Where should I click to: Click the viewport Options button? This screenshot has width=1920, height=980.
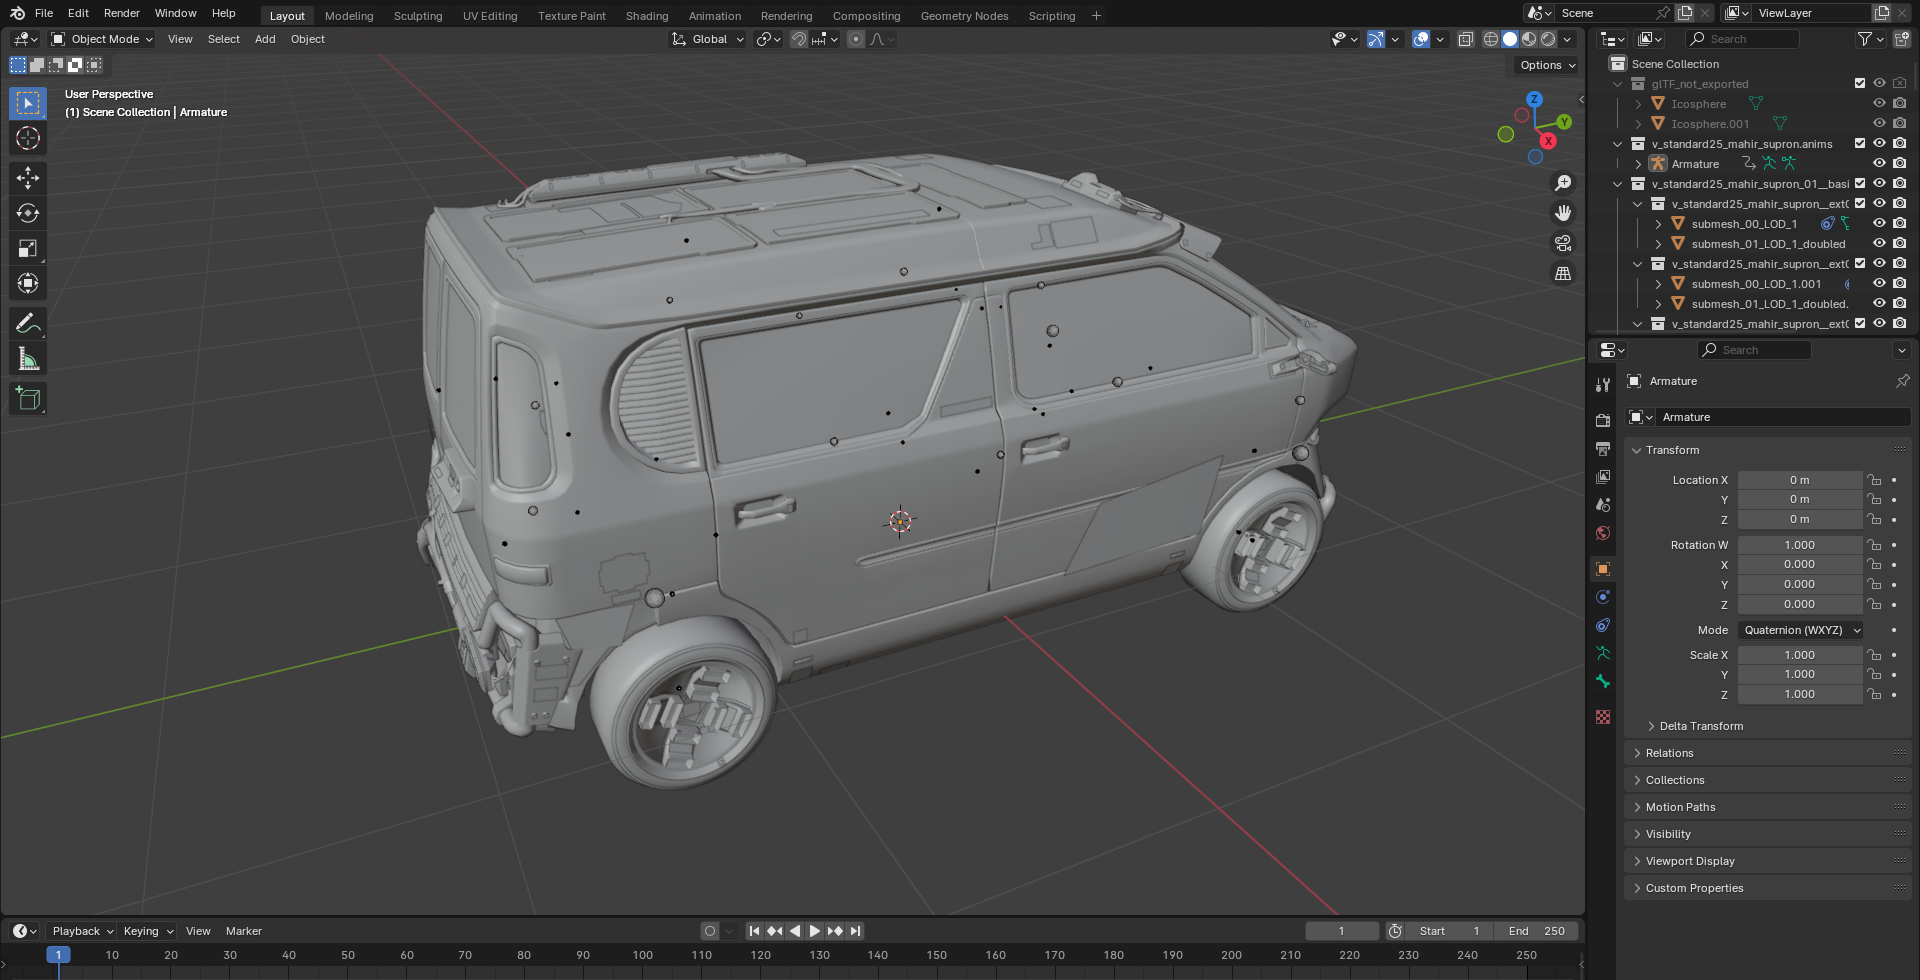[x=1546, y=65]
